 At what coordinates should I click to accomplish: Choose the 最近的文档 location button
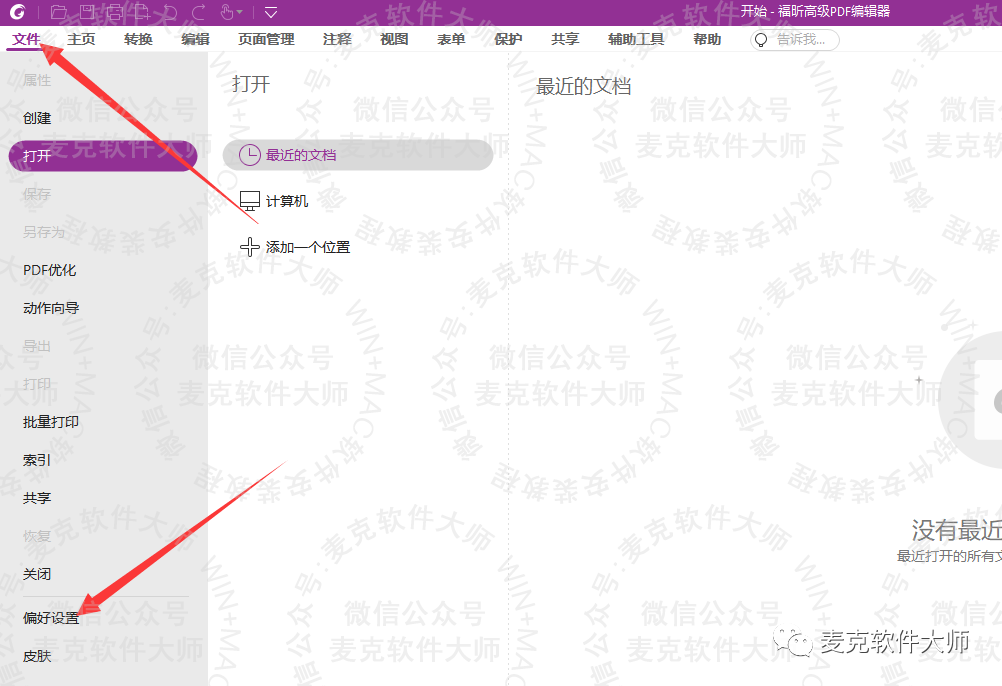(x=358, y=155)
